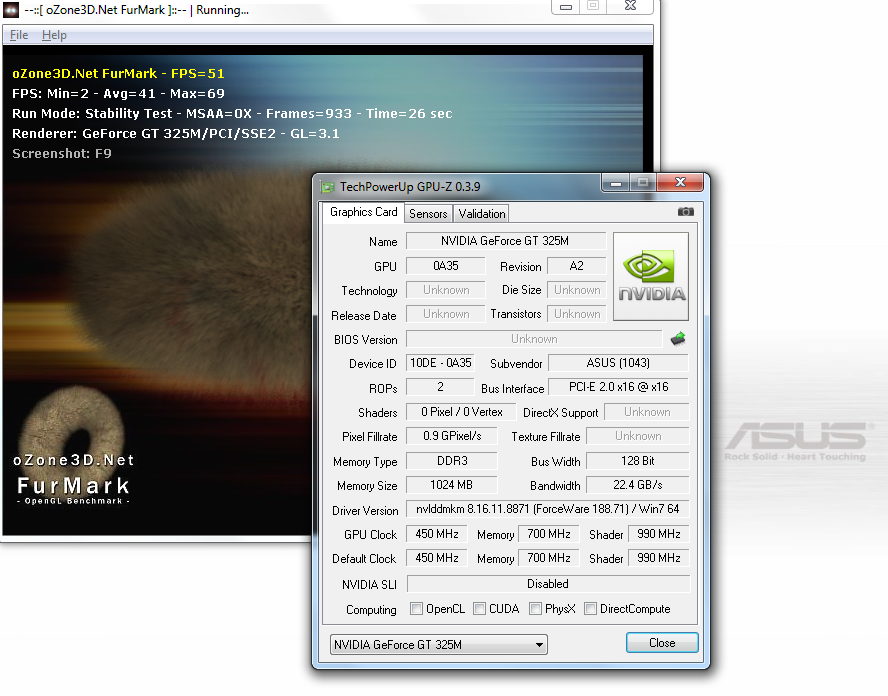Toggle the PhysX checkbox

535,609
